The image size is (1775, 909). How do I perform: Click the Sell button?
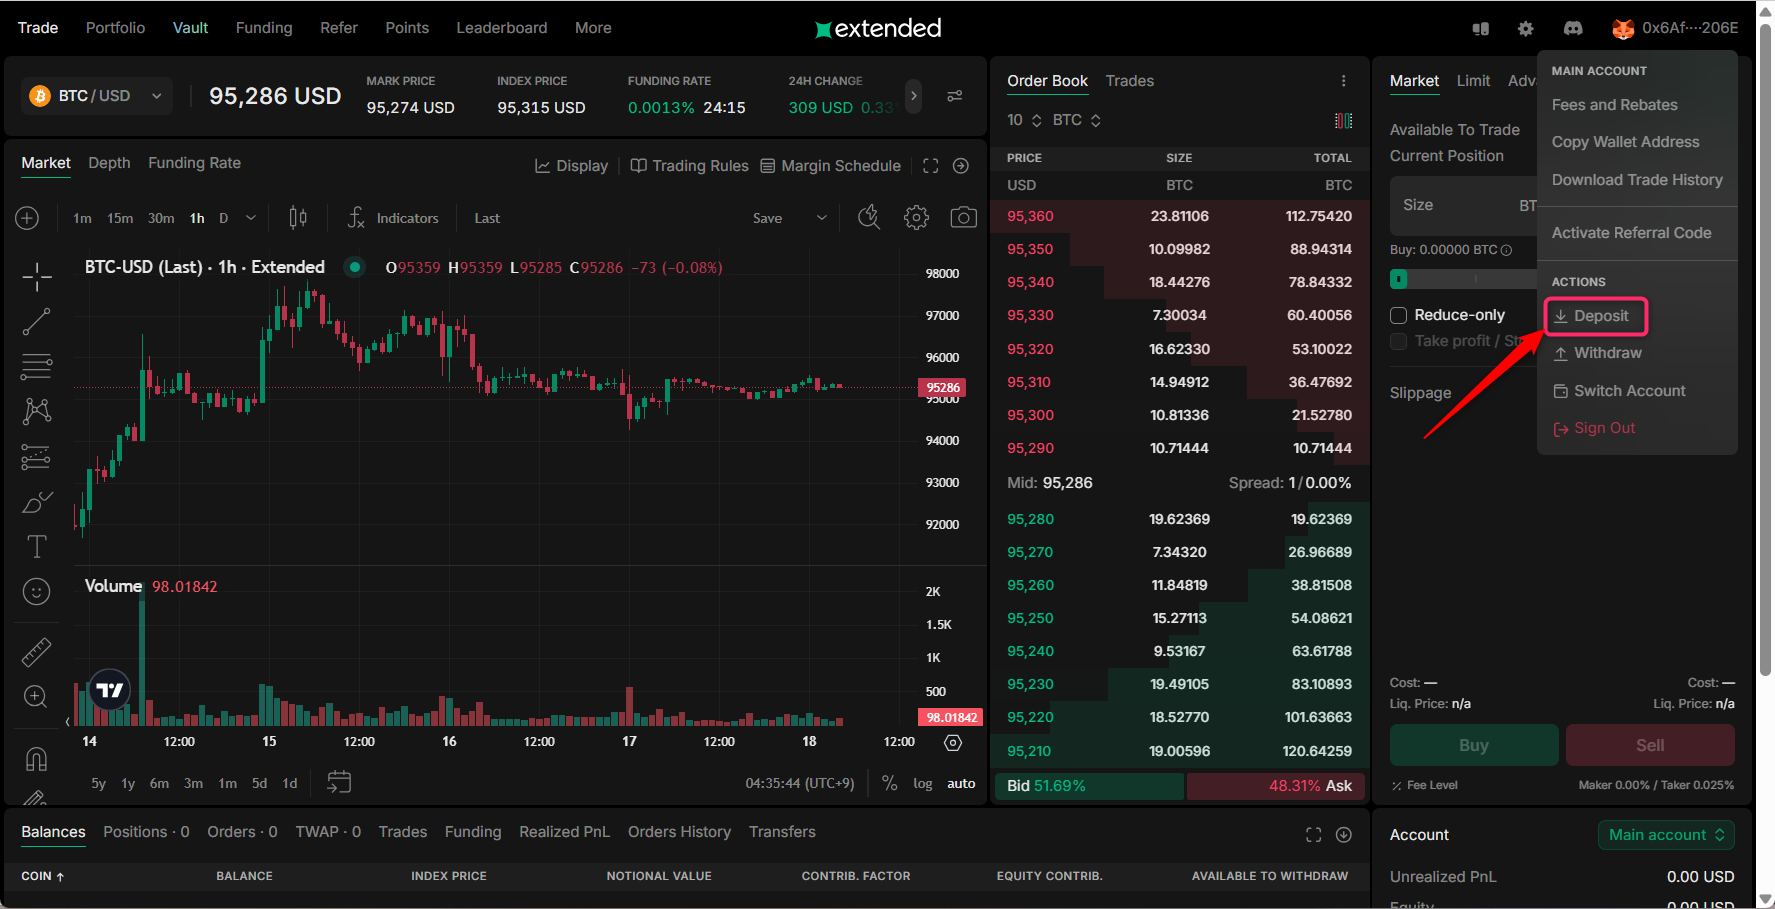coord(1649,745)
